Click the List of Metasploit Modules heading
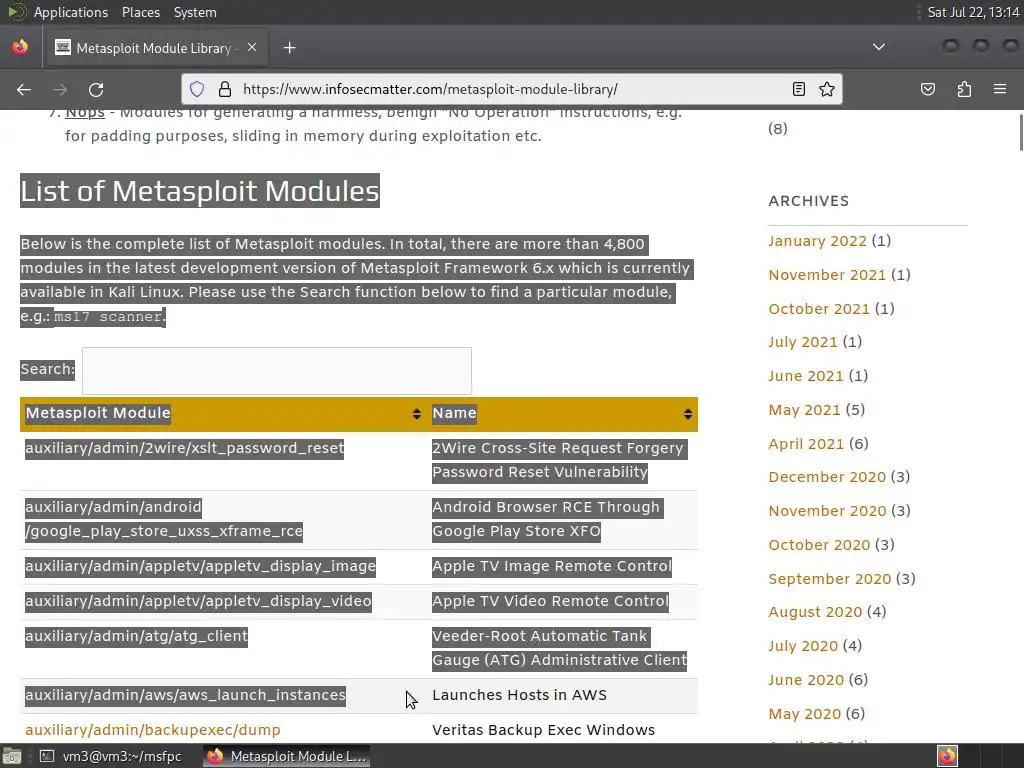This screenshot has height=768, width=1024. [200, 191]
